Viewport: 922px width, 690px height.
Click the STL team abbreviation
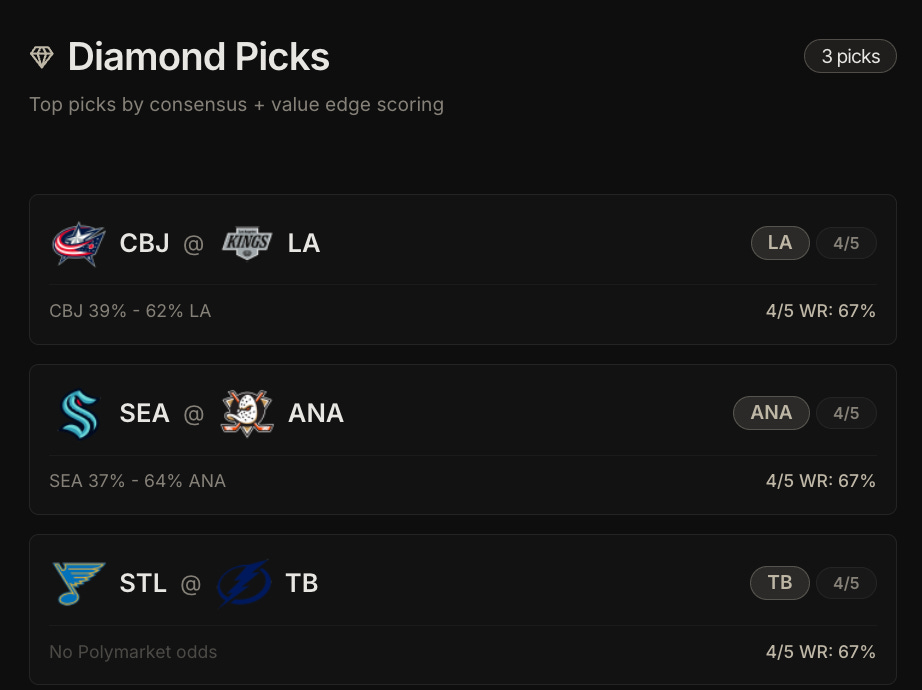pyautogui.click(x=143, y=583)
